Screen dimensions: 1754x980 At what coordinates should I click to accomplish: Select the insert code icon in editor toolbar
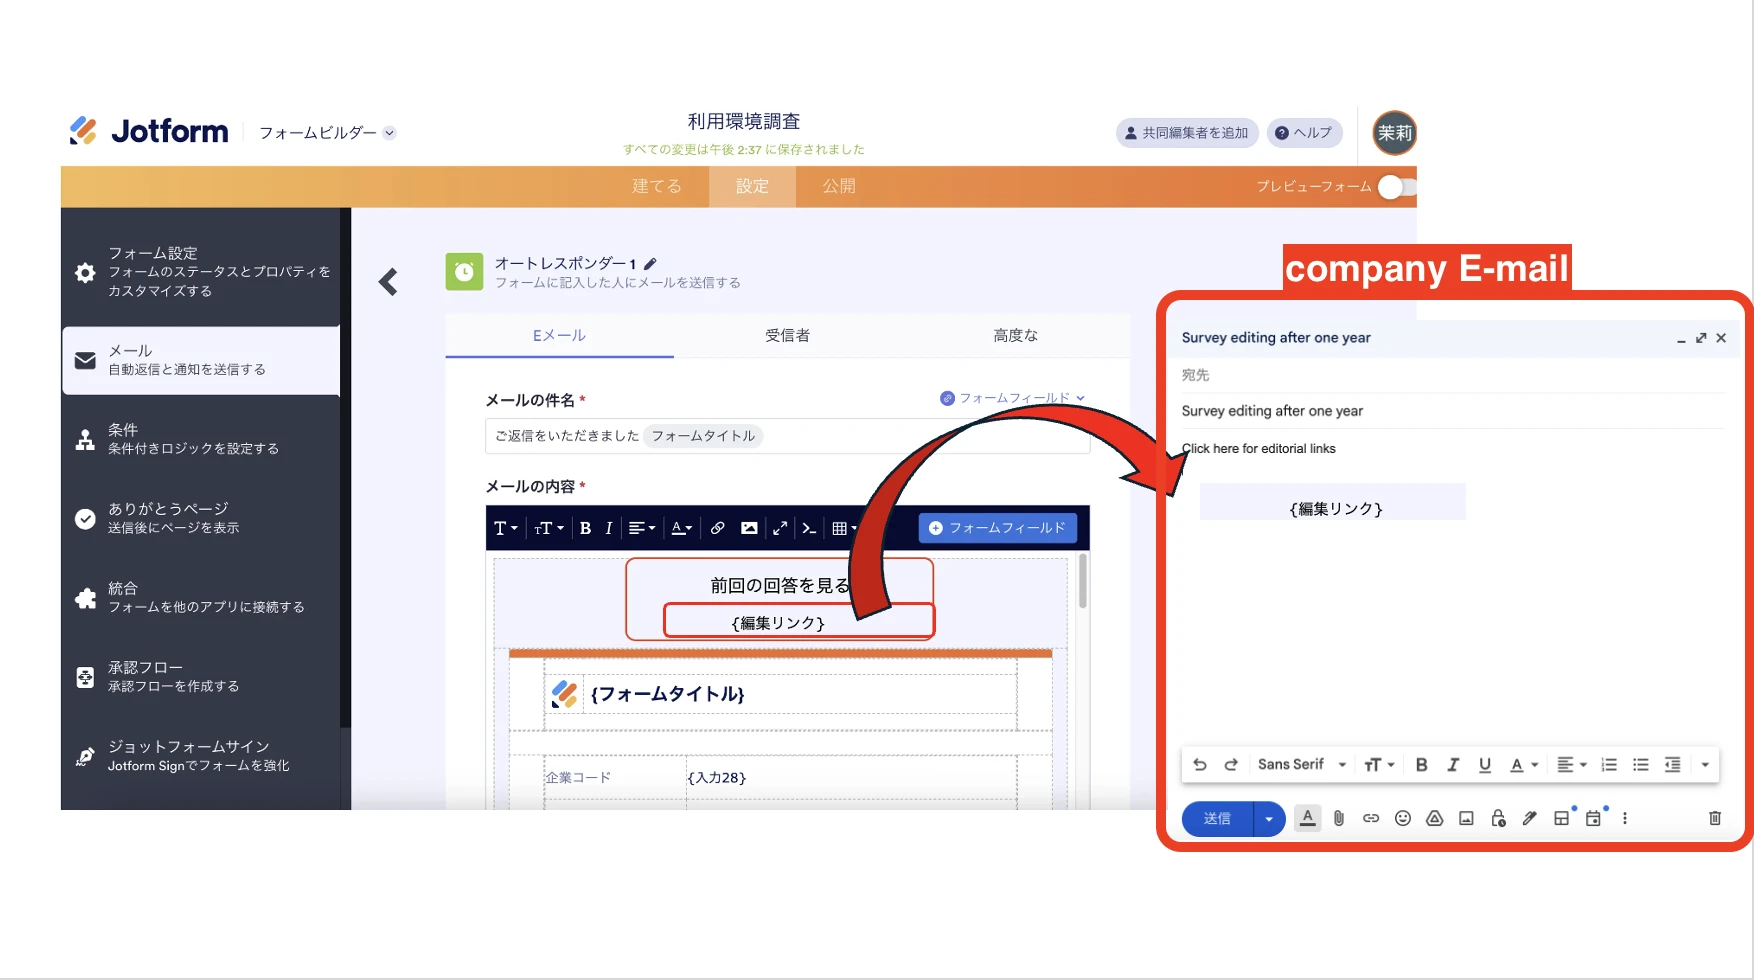pos(809,528)
